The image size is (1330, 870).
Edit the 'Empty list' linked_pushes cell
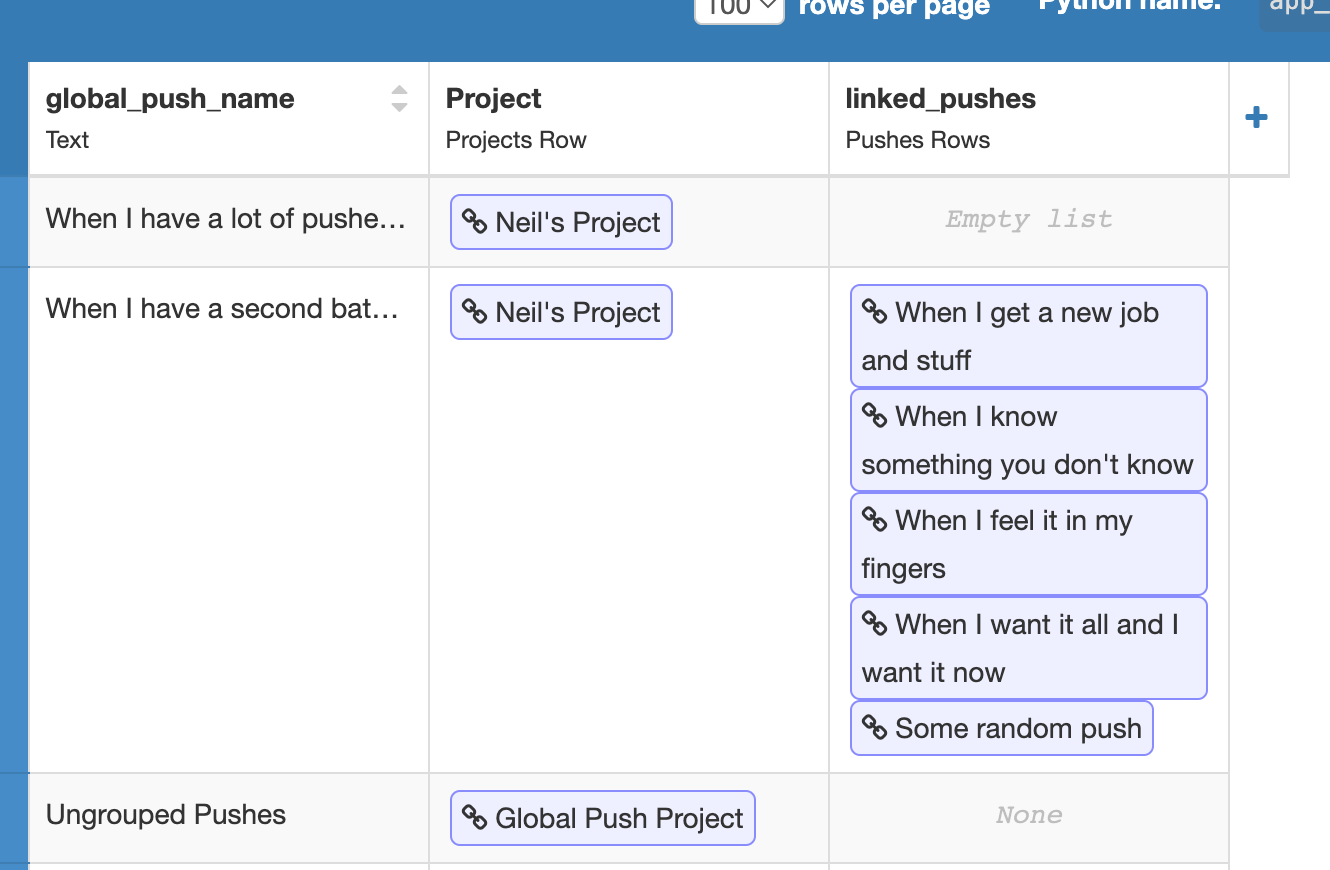pos(1028,220)
